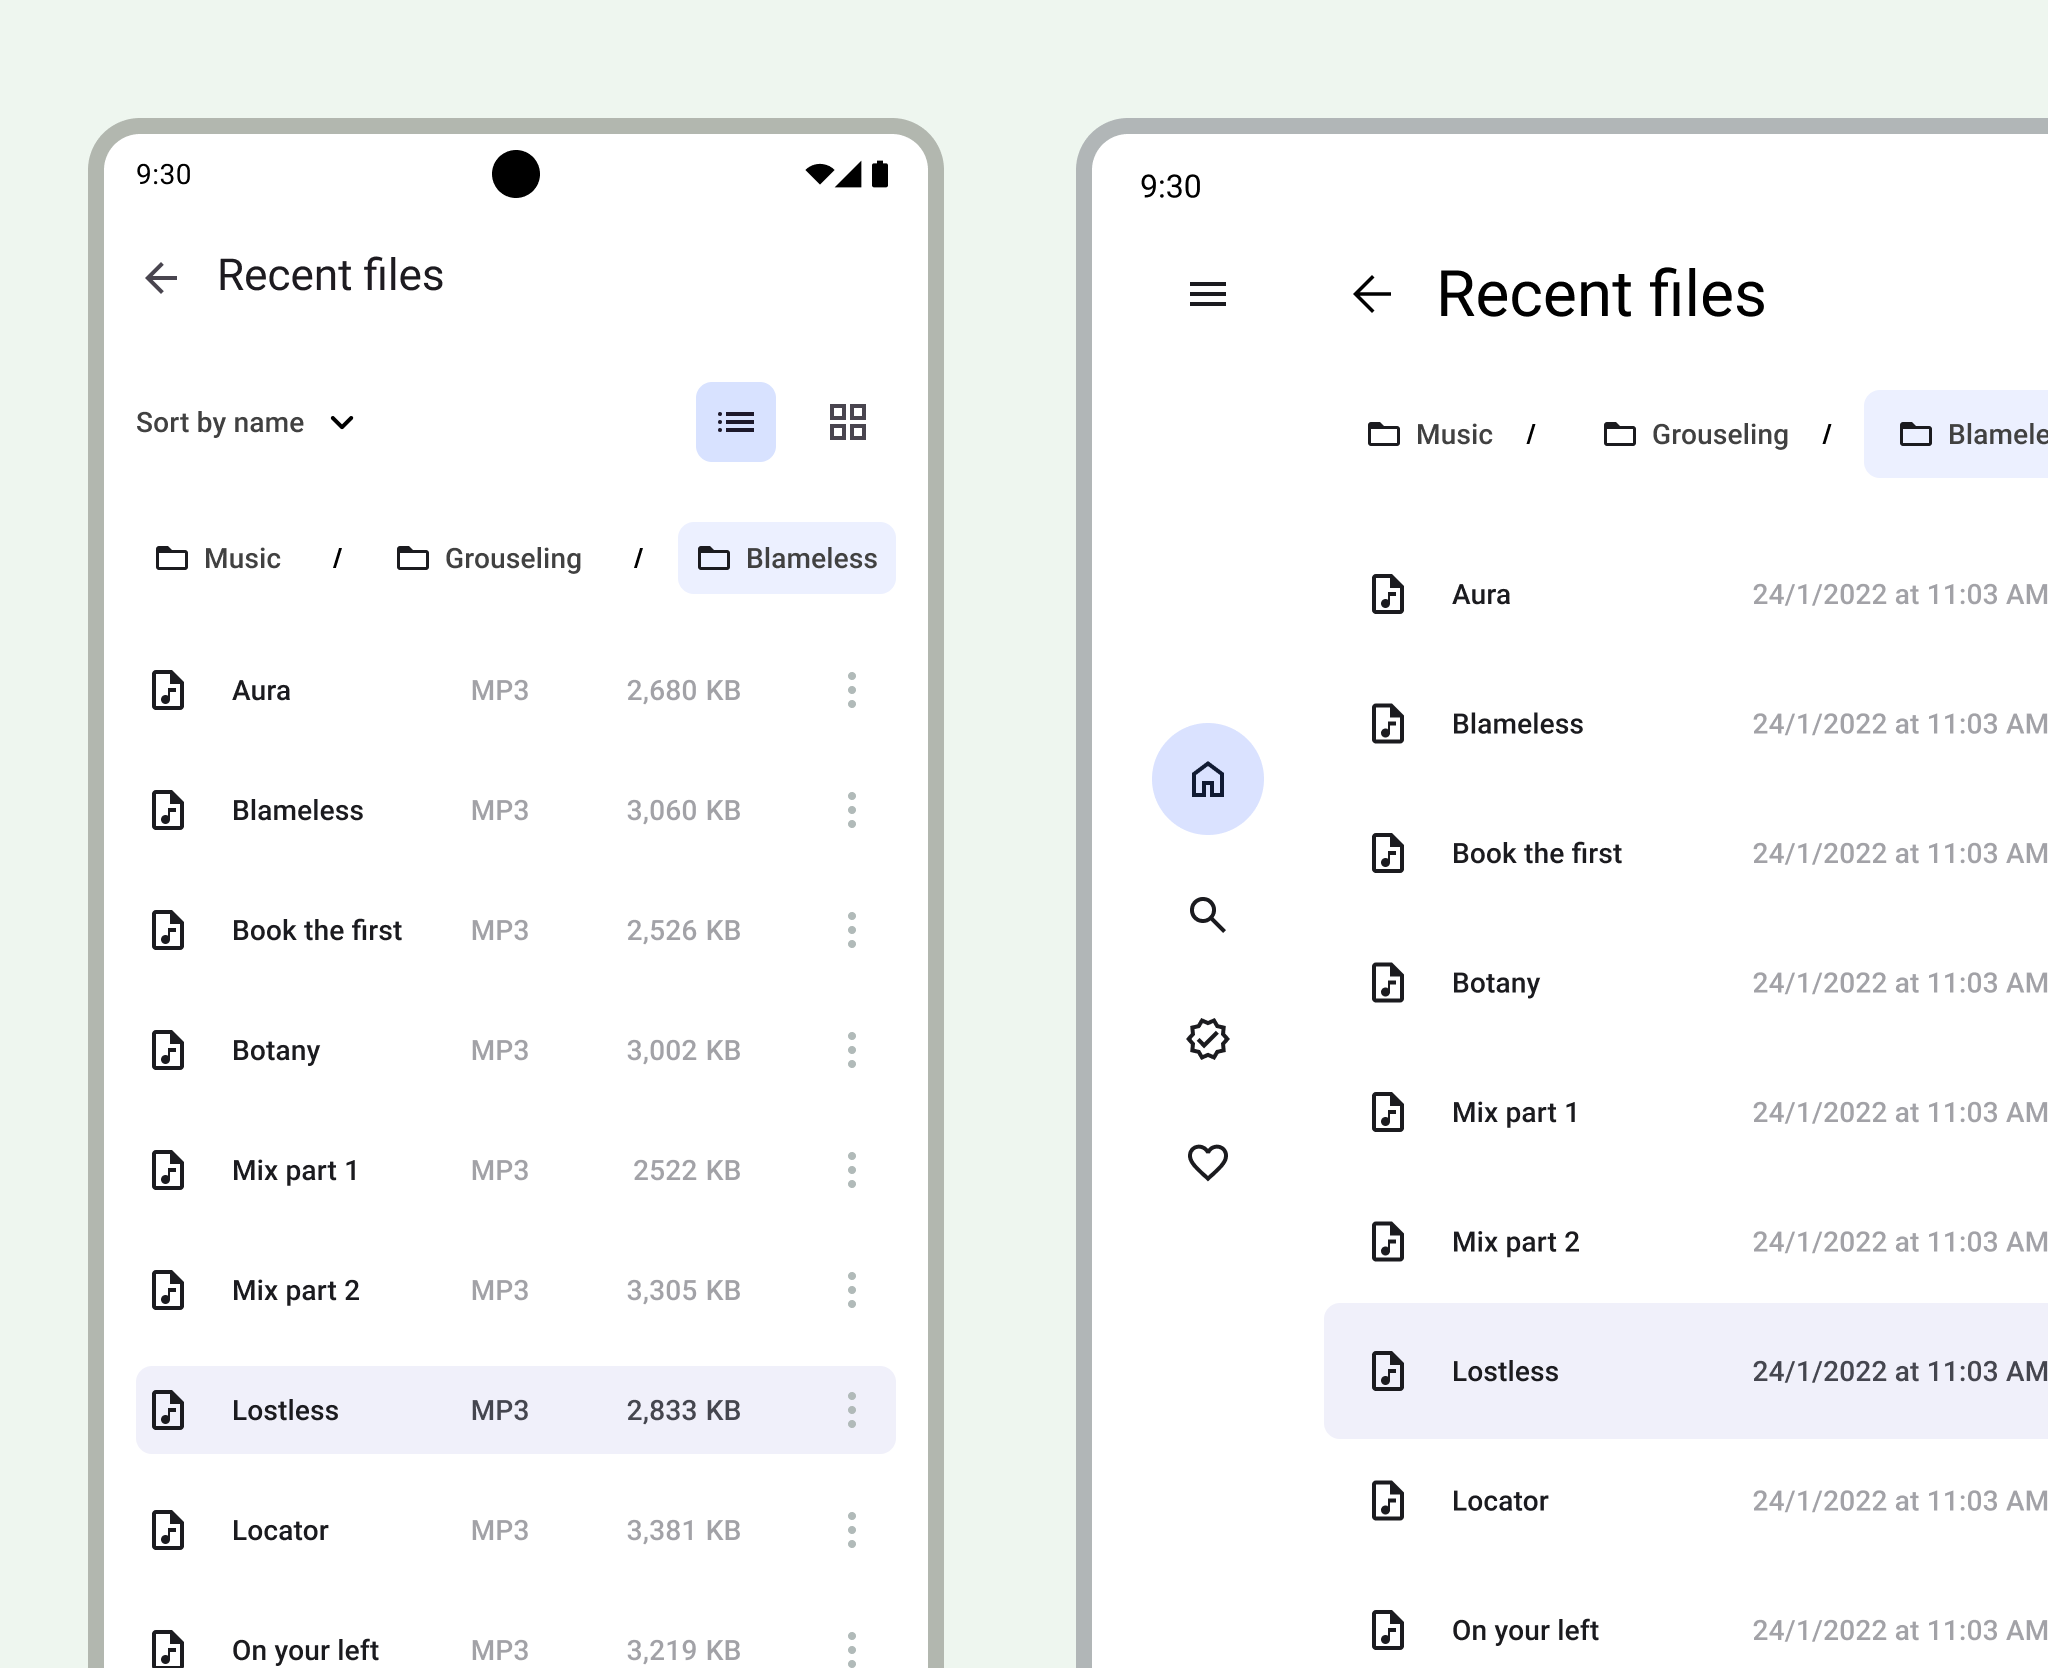Viewport: 2048px width, 1668px height.
Task: Toggle left sidebar menu icon
Action: pos(1208,294)
